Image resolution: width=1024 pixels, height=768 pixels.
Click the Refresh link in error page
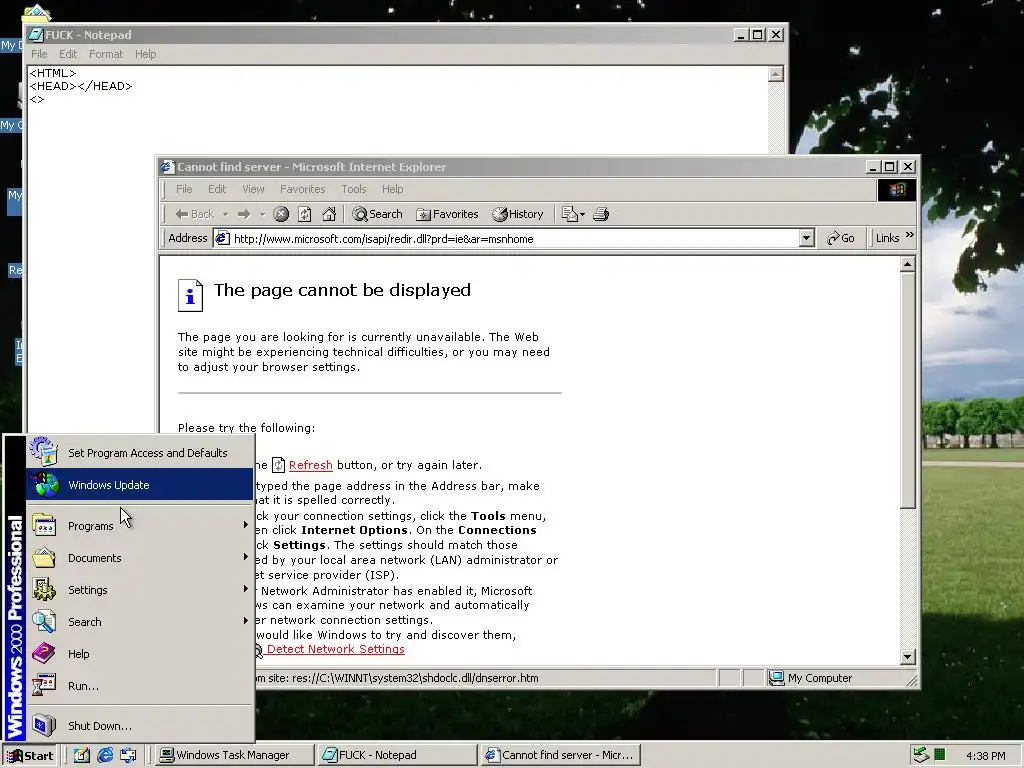pos(310,465)
